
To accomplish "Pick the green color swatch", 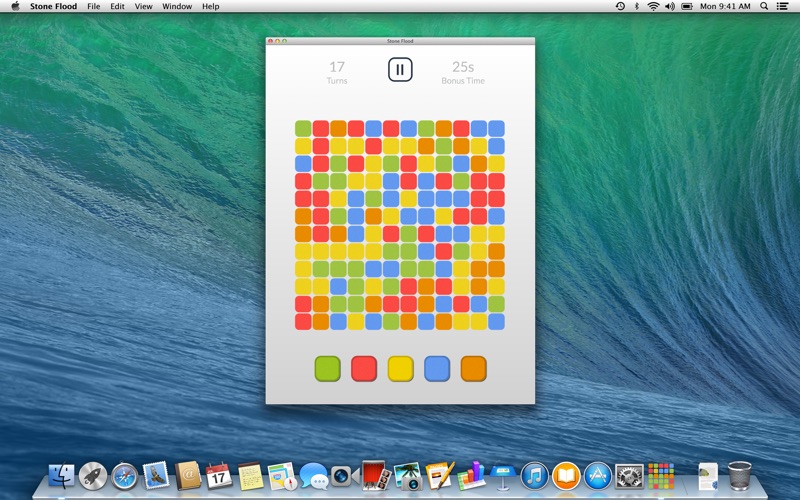I will coord(327,368).
